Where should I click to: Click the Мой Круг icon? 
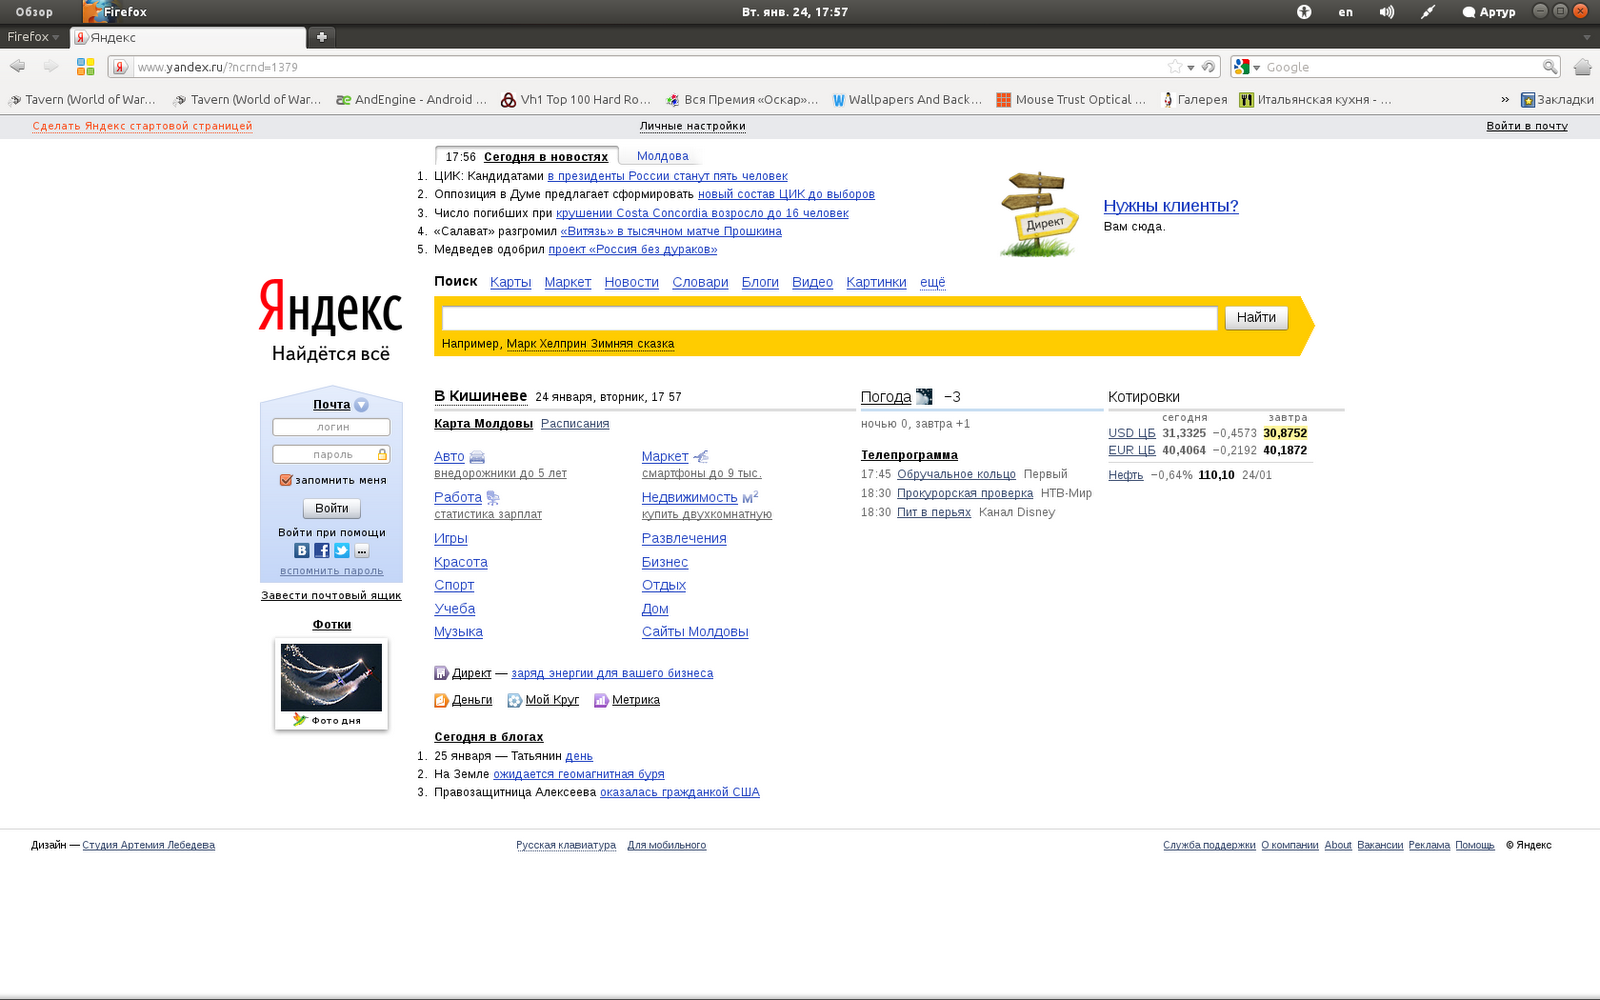coord(514,700)
